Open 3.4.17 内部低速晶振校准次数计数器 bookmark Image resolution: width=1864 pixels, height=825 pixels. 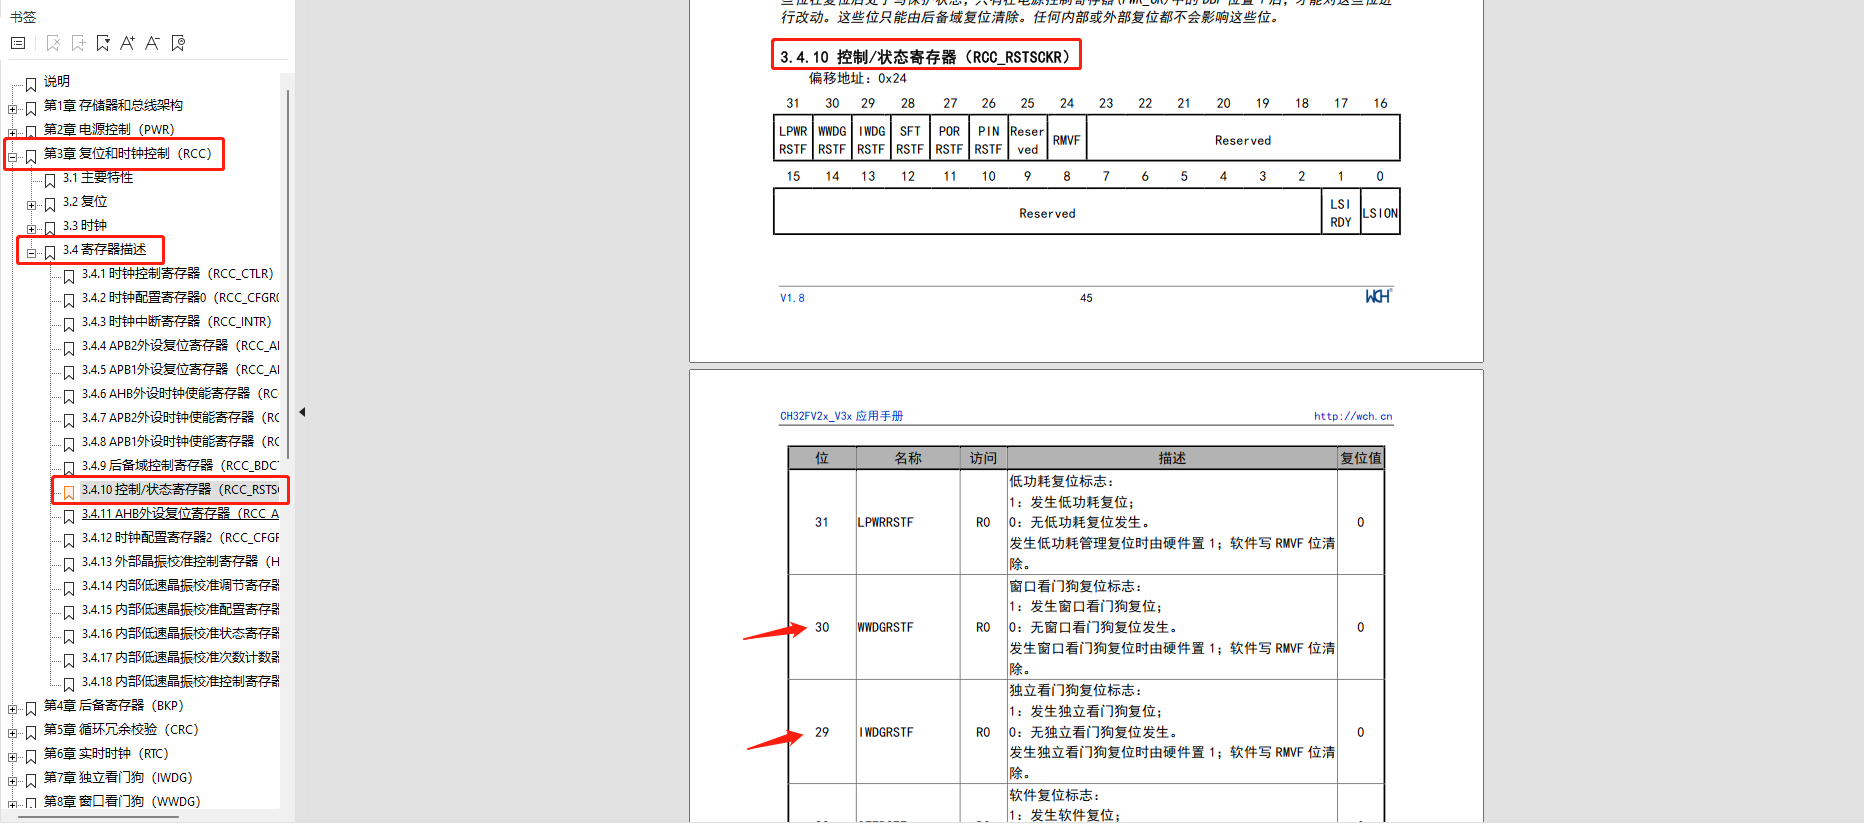pyautogui.click(x=180, y=657)
